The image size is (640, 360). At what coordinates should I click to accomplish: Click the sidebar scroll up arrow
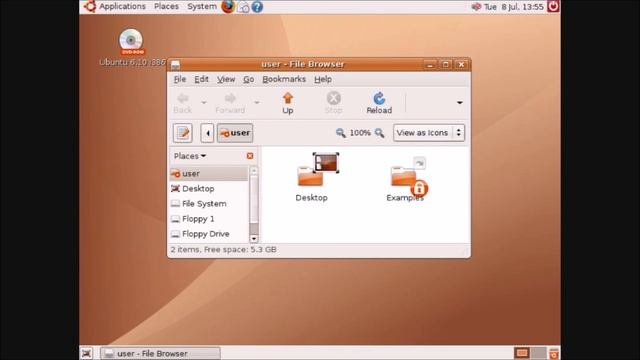pos(254,170)
